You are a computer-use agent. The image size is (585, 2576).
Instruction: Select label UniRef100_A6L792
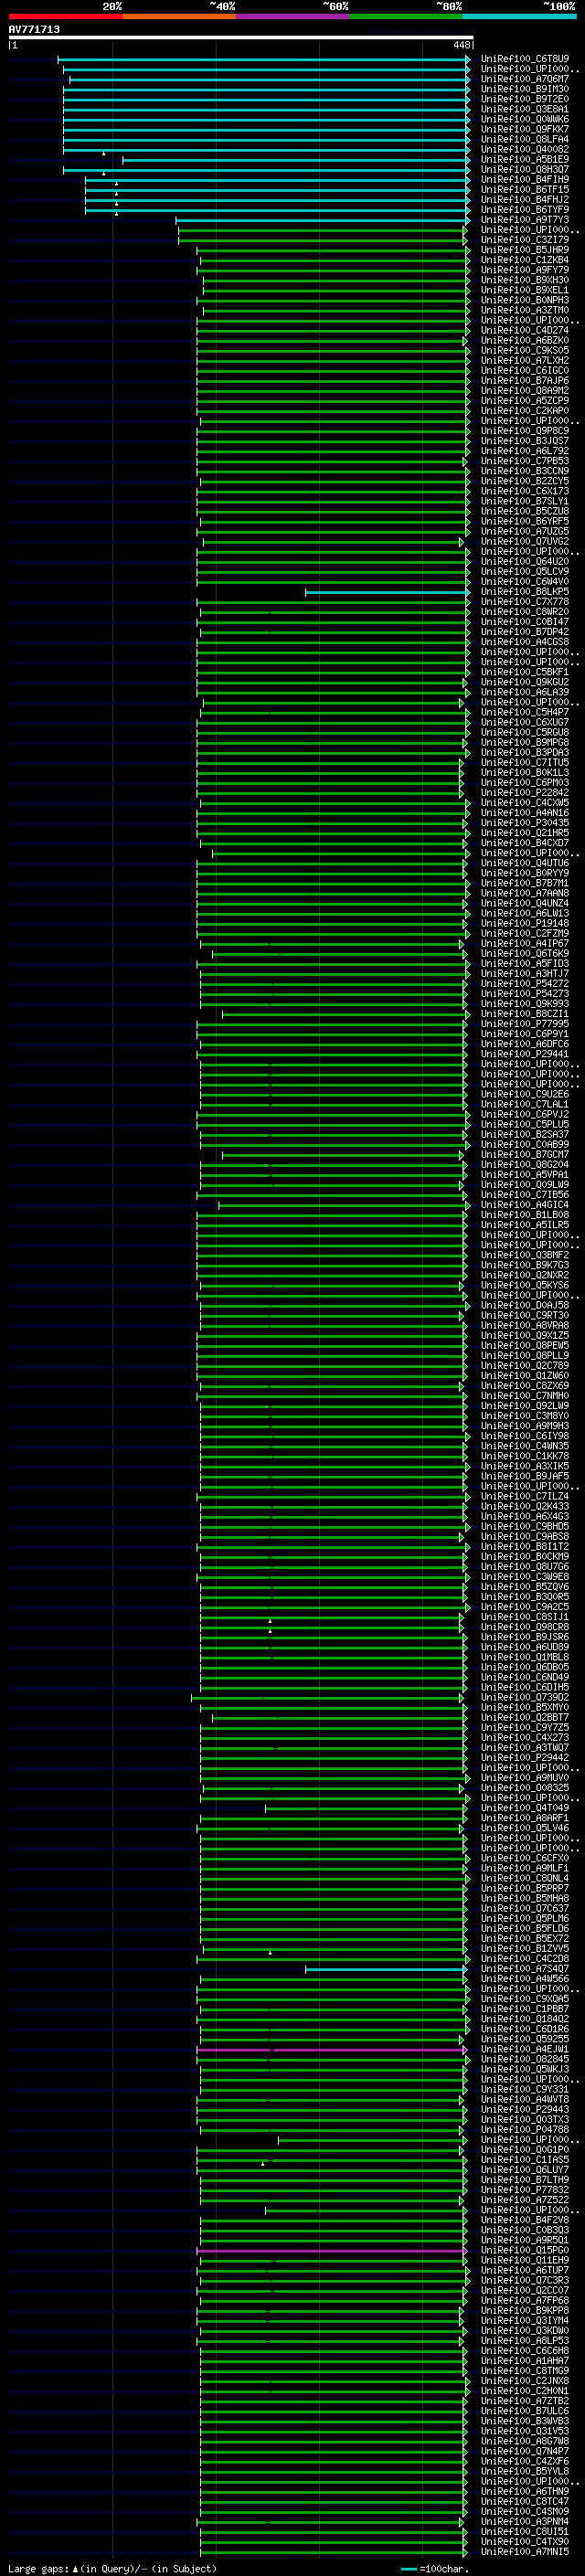click(x=524, y=451)
